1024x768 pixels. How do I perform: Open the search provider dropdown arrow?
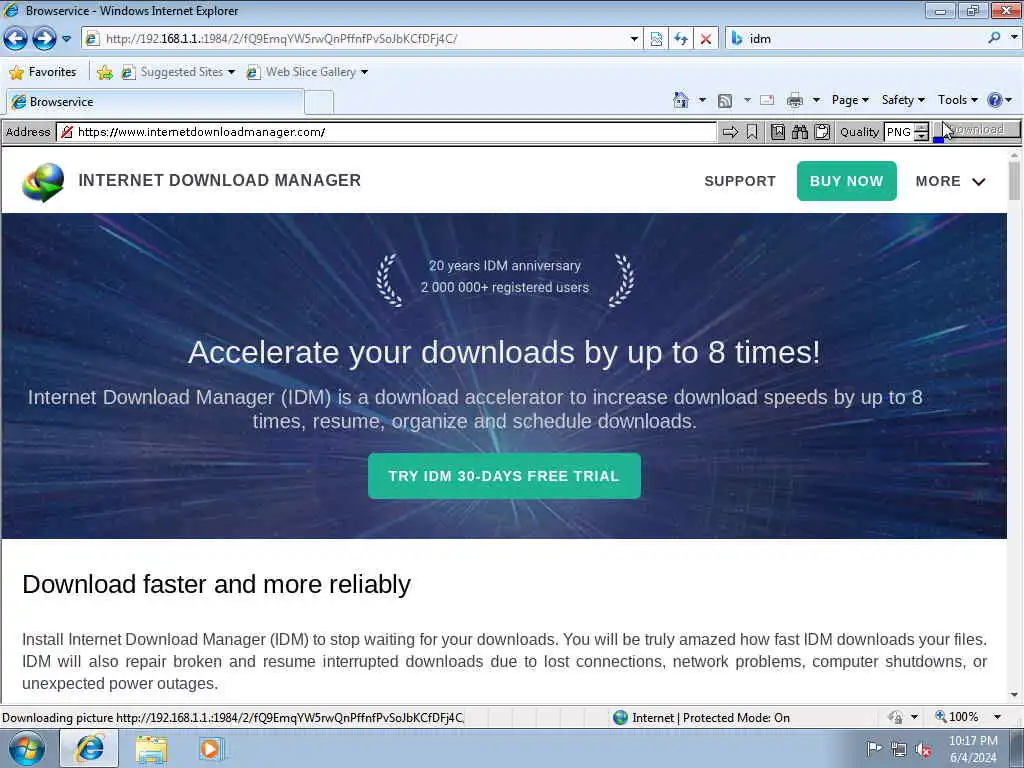[x=1014, y=38]
